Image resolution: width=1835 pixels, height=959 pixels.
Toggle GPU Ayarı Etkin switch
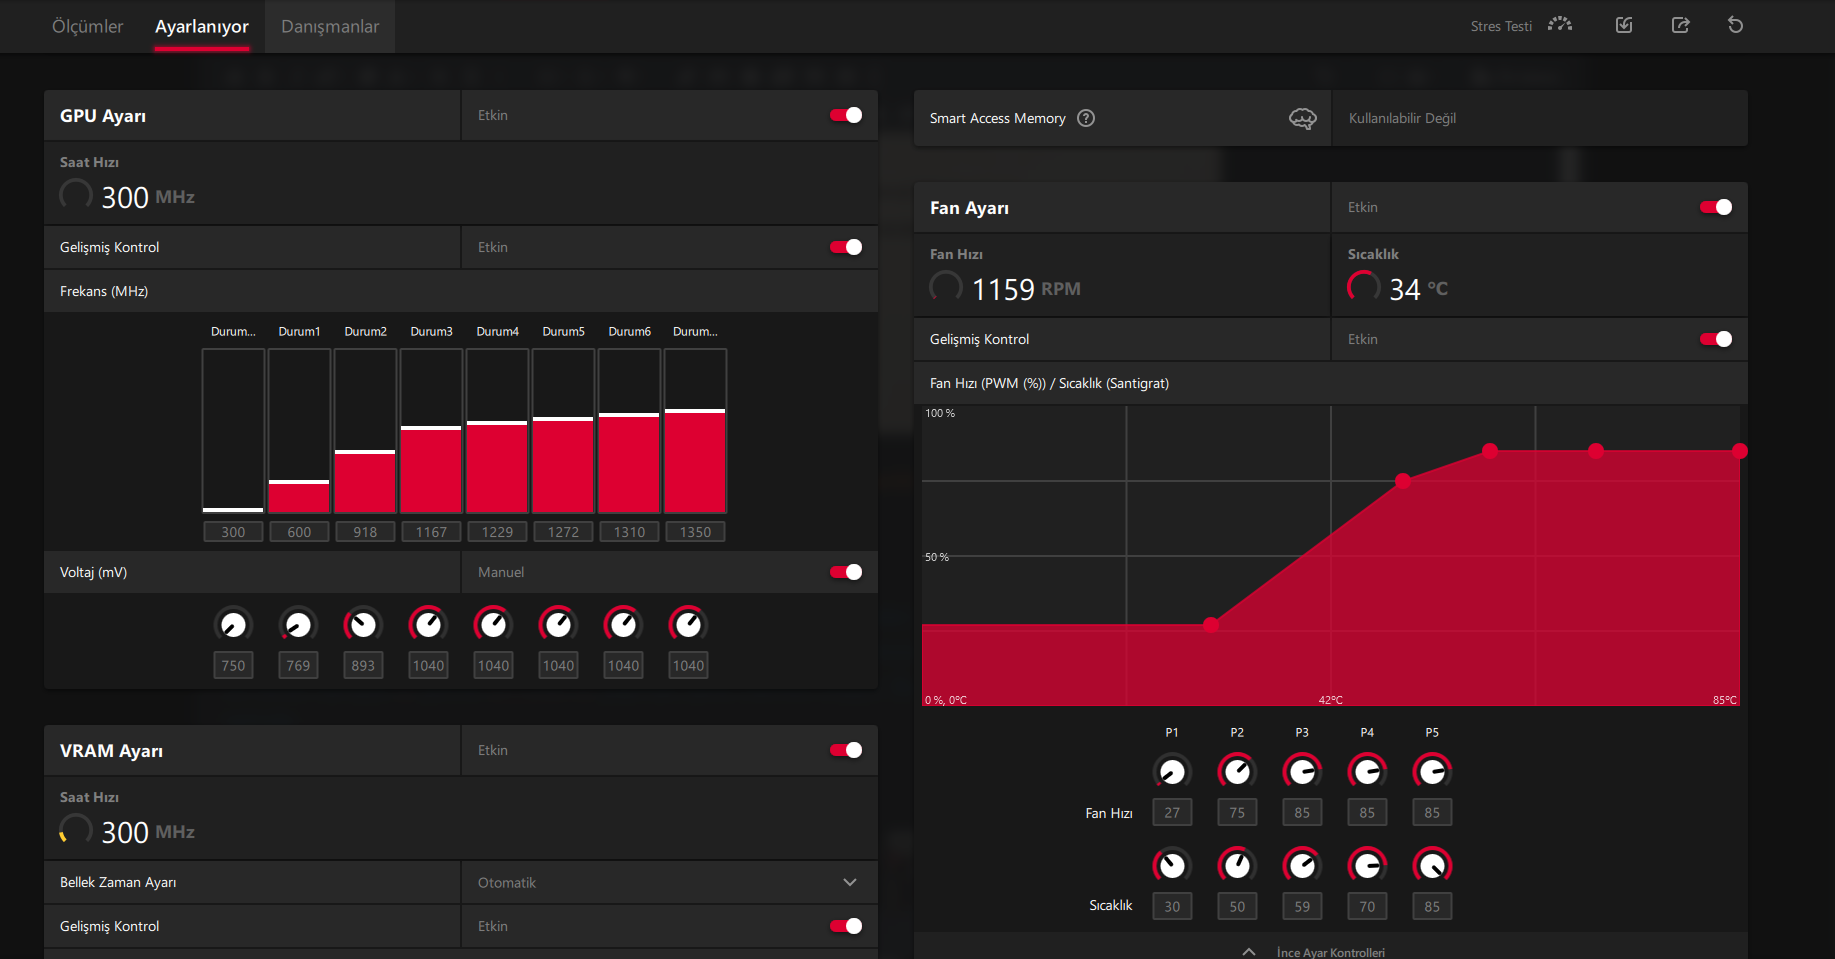pyautogui.click(x=846, y=115)
